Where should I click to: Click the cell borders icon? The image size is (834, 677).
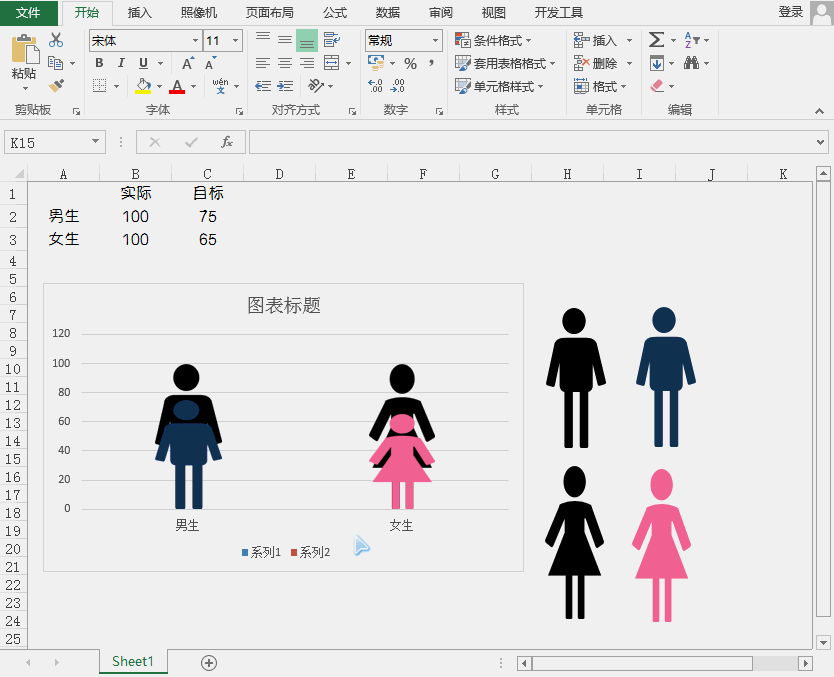coord(99,86)
